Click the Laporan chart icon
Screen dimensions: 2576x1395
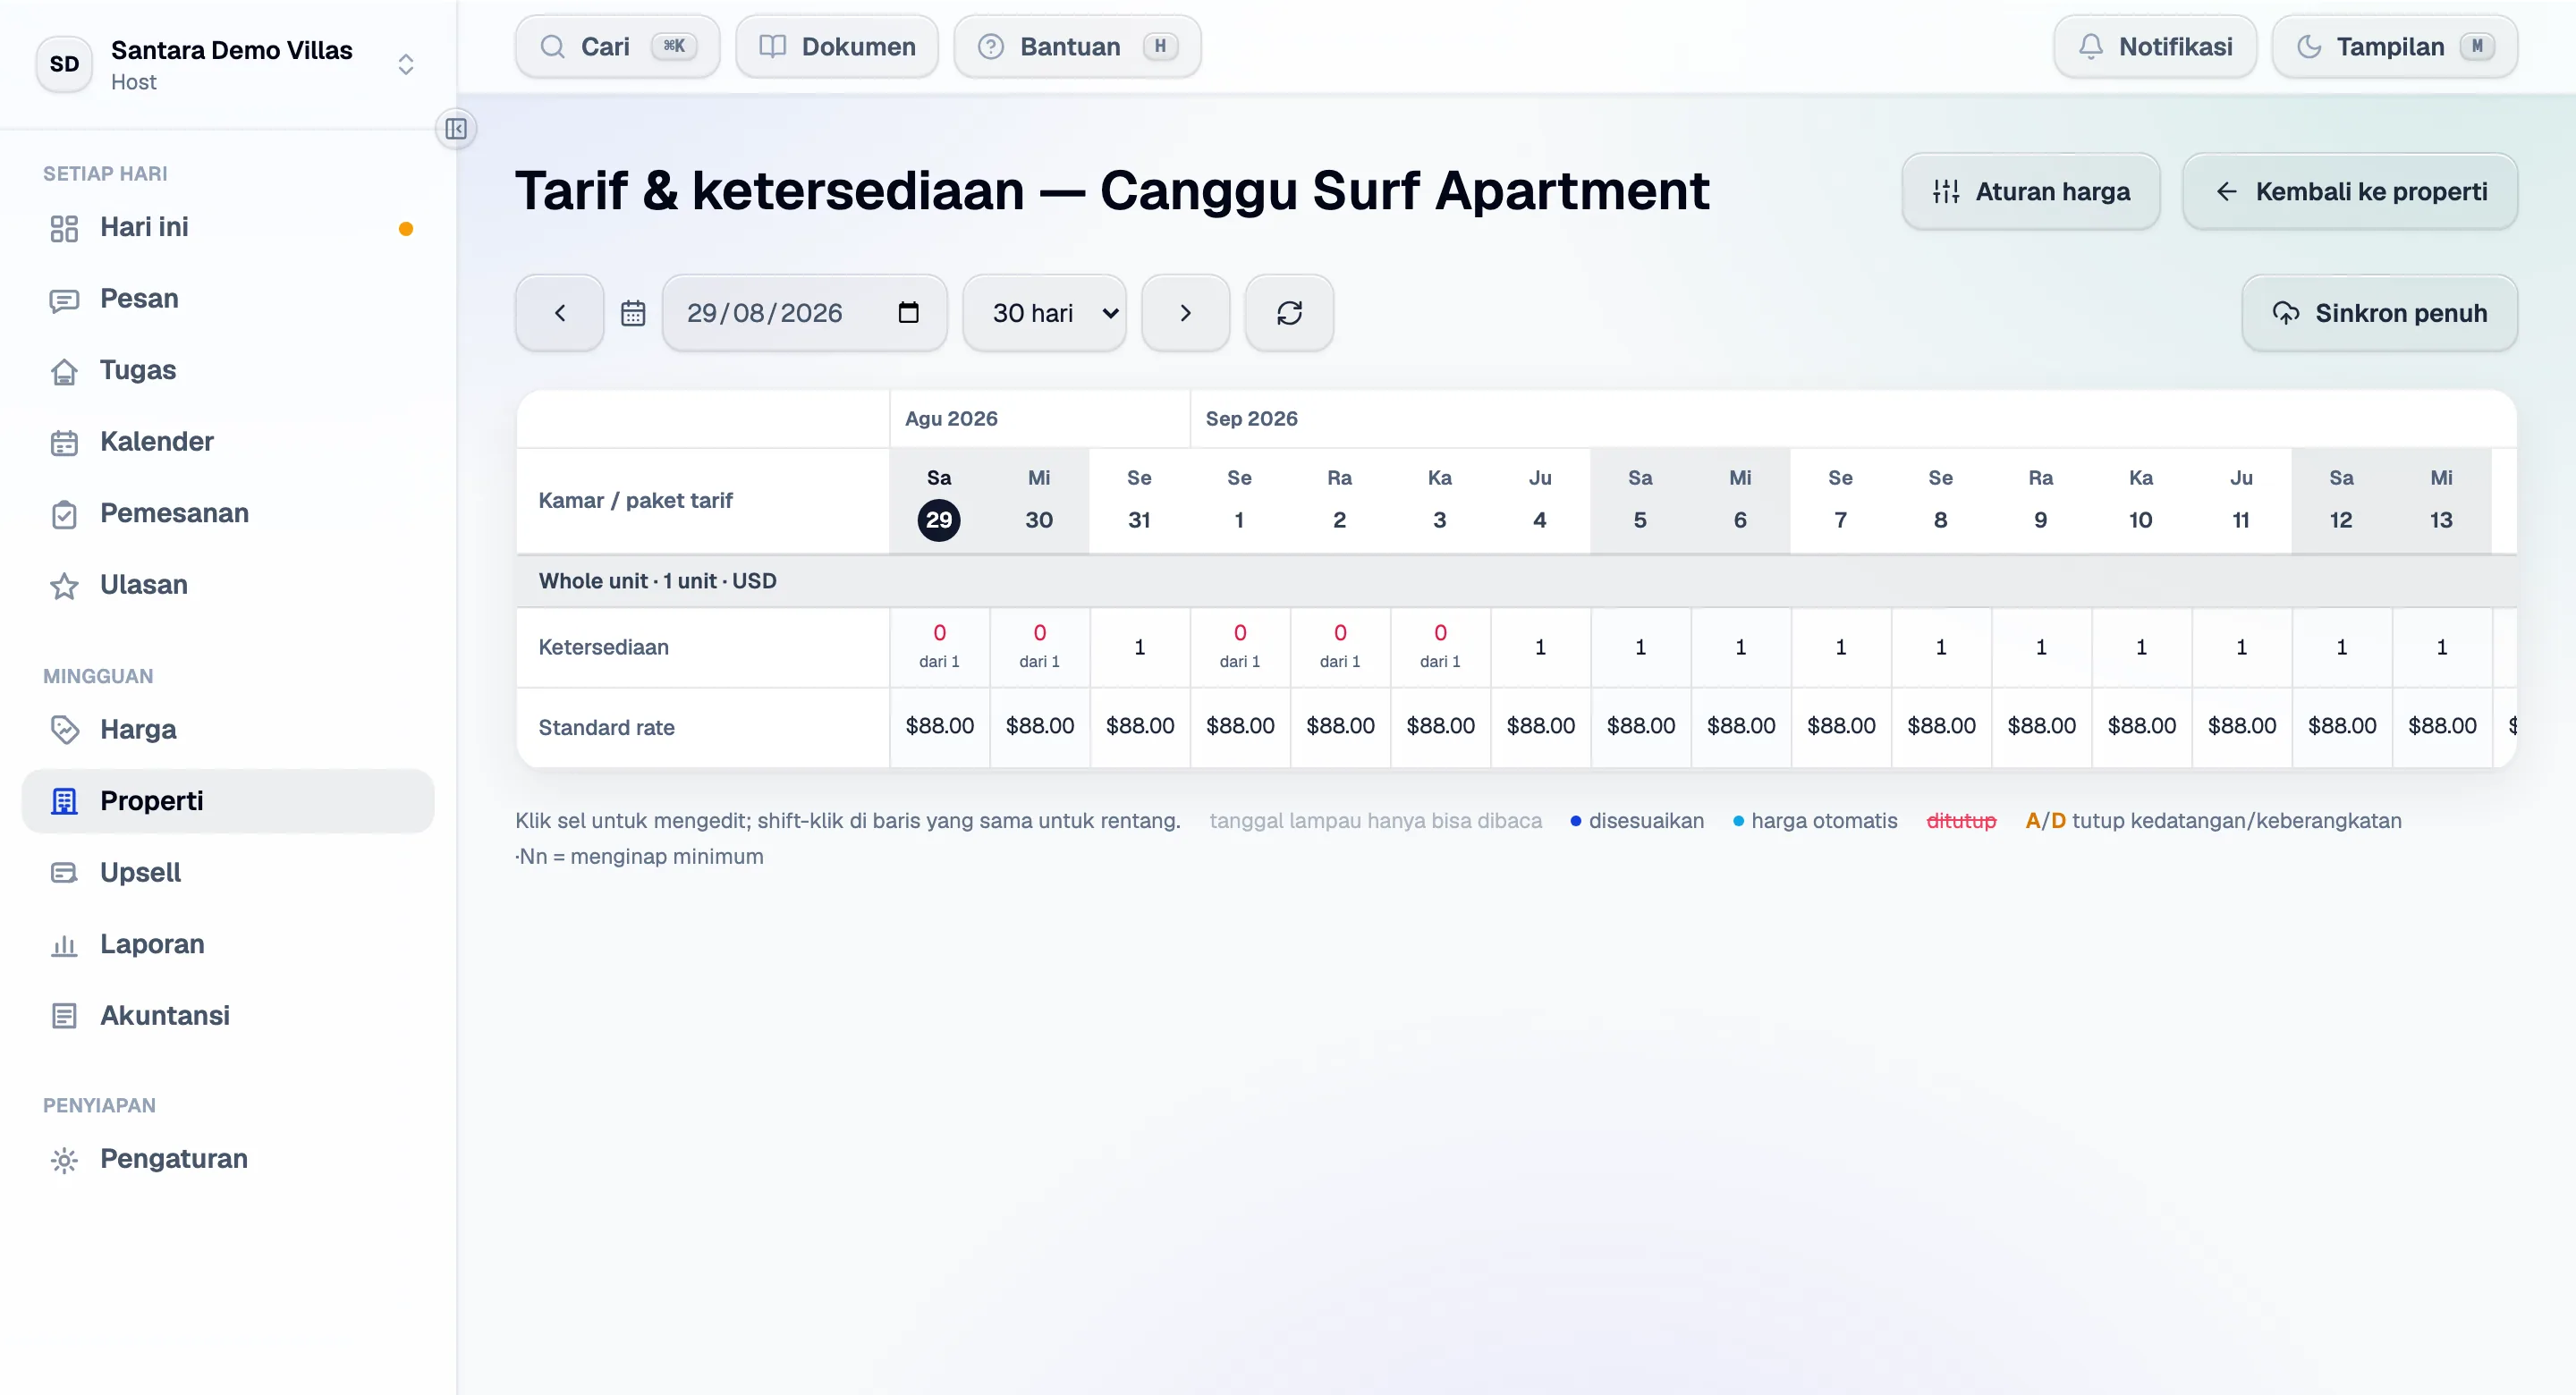[64, 945]
